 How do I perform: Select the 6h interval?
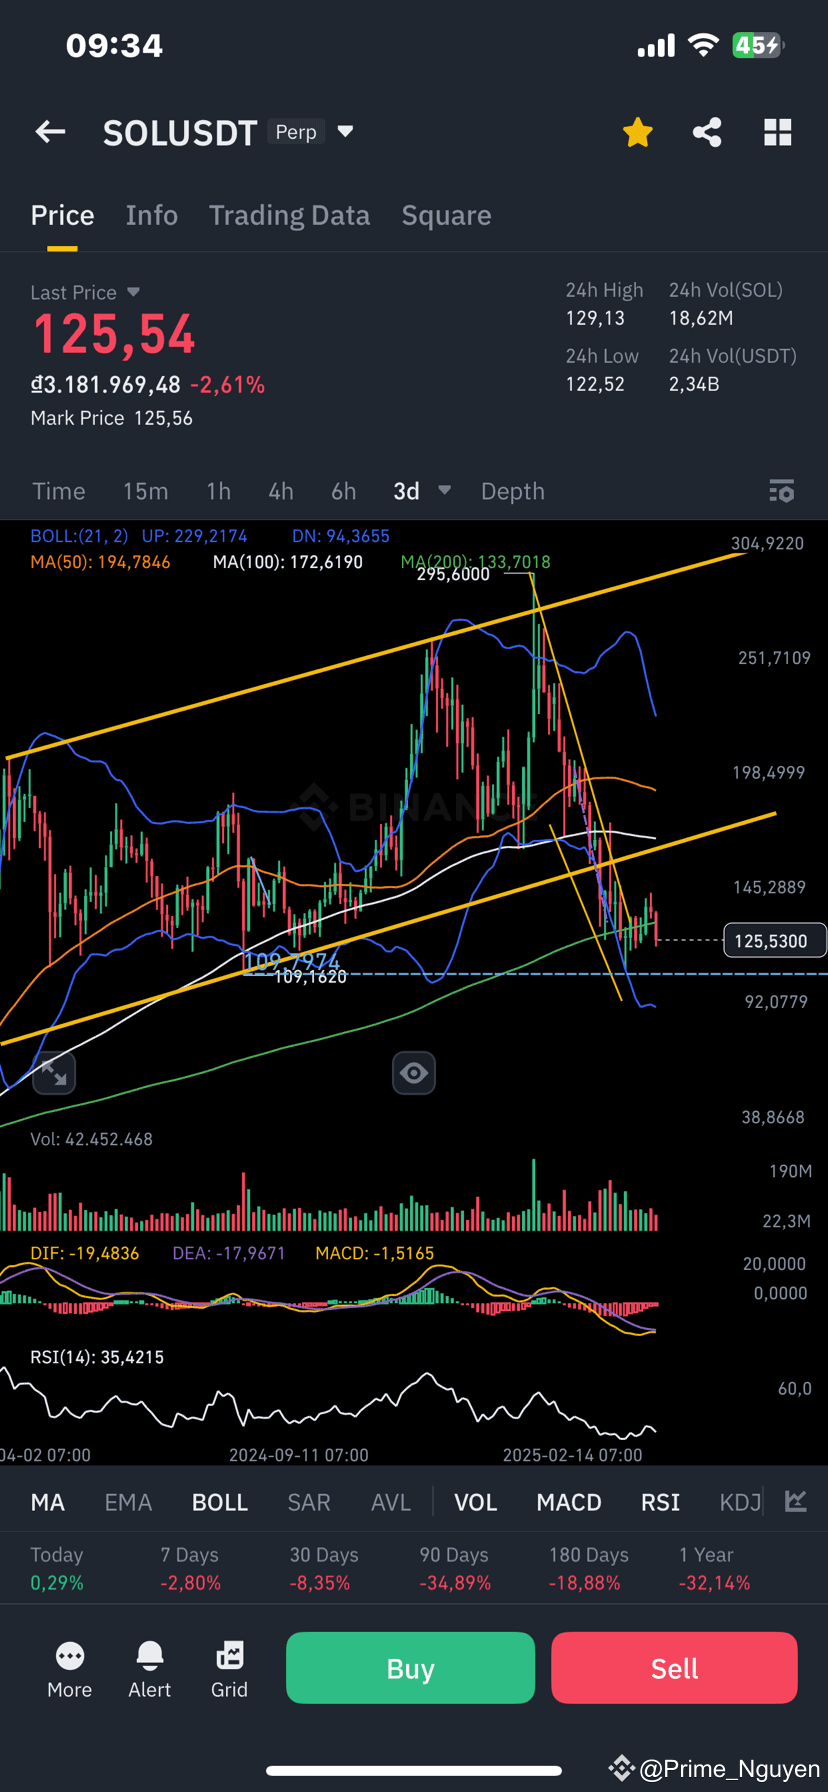pyautogui.click(x=344, y=491)
